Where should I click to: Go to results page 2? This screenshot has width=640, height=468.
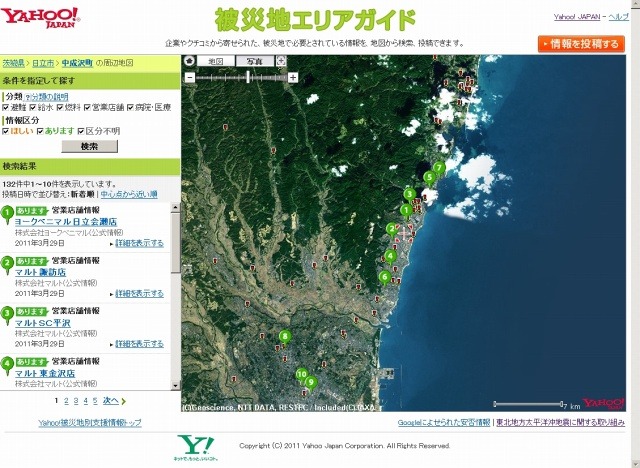coord(66,401)
